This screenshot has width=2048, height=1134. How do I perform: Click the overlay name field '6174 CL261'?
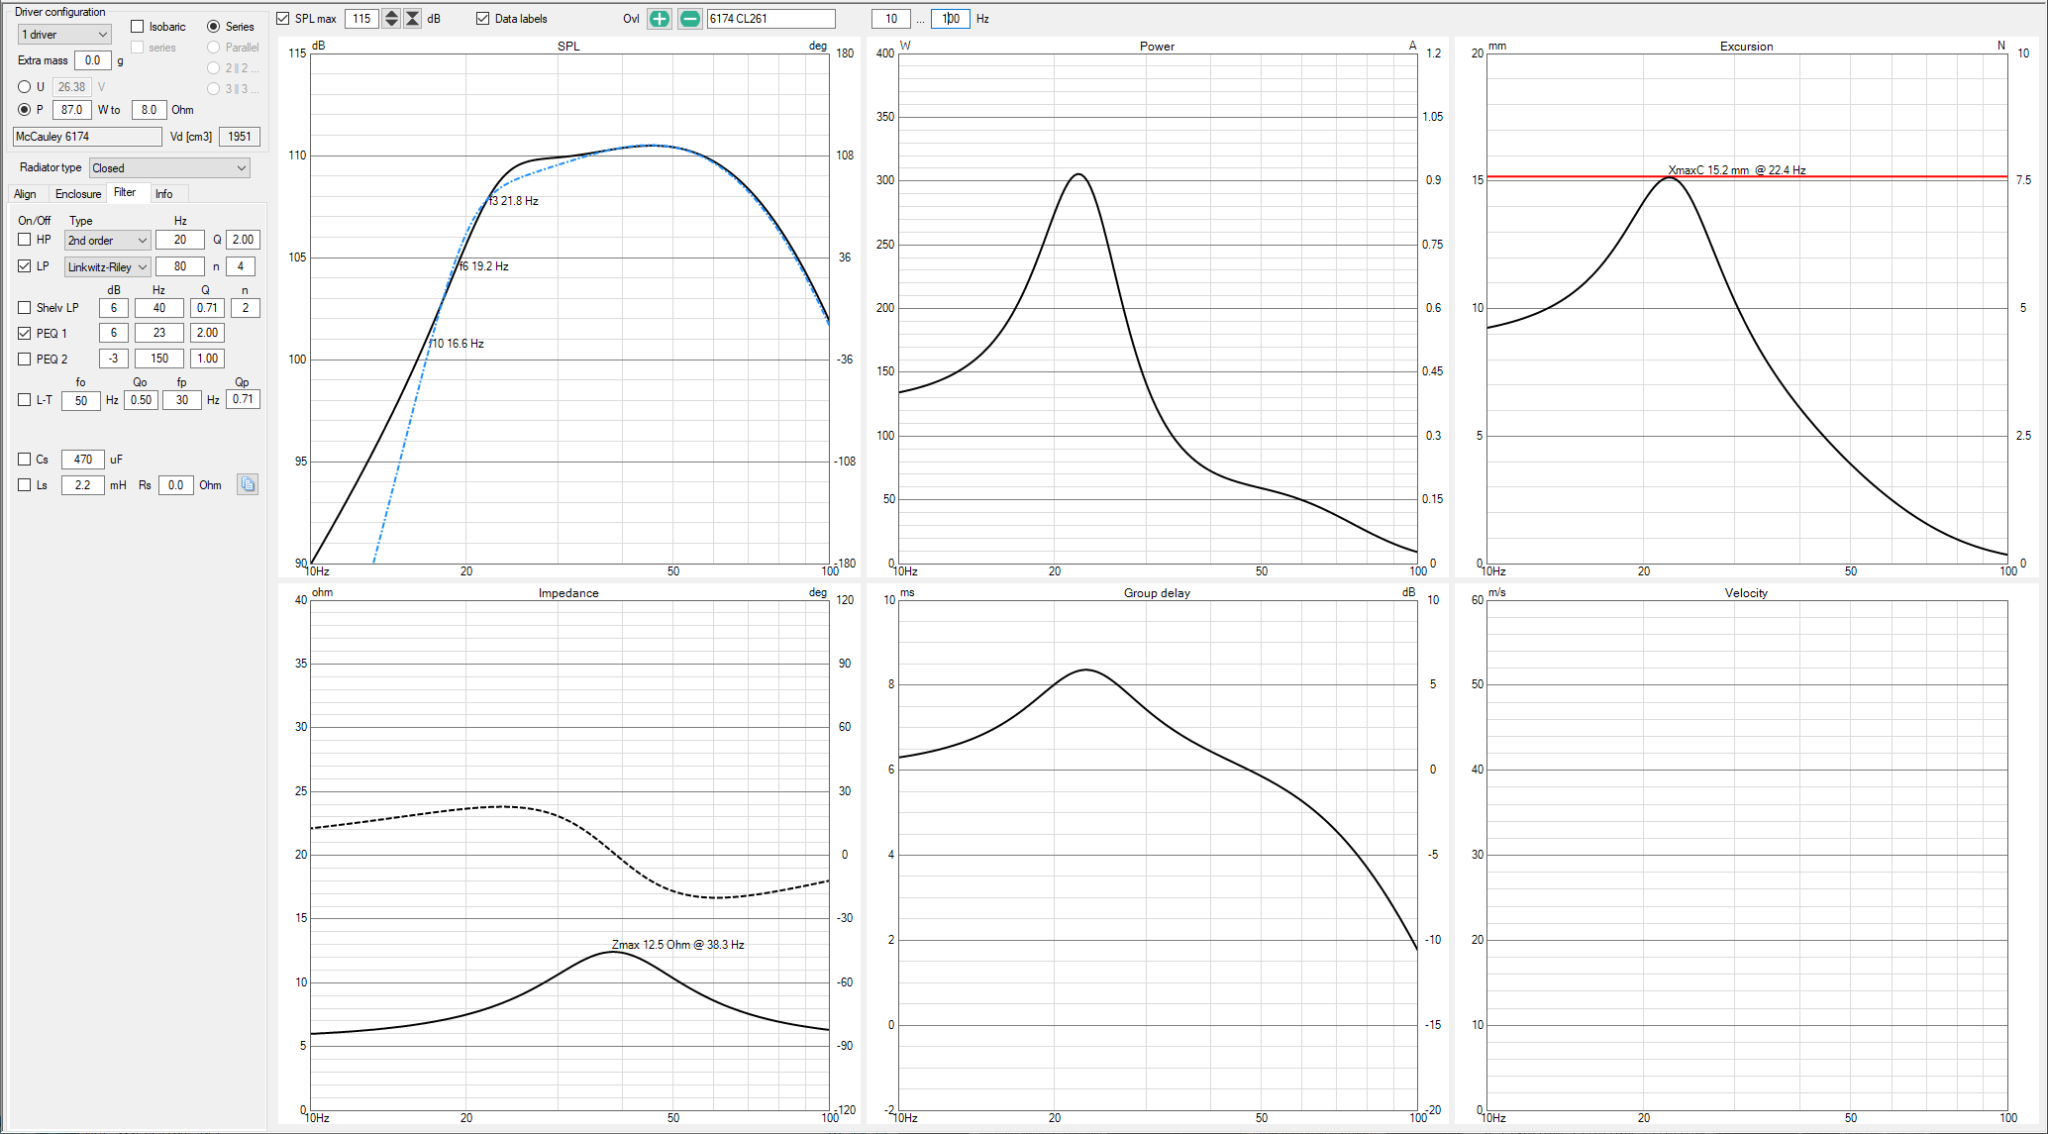771,19
